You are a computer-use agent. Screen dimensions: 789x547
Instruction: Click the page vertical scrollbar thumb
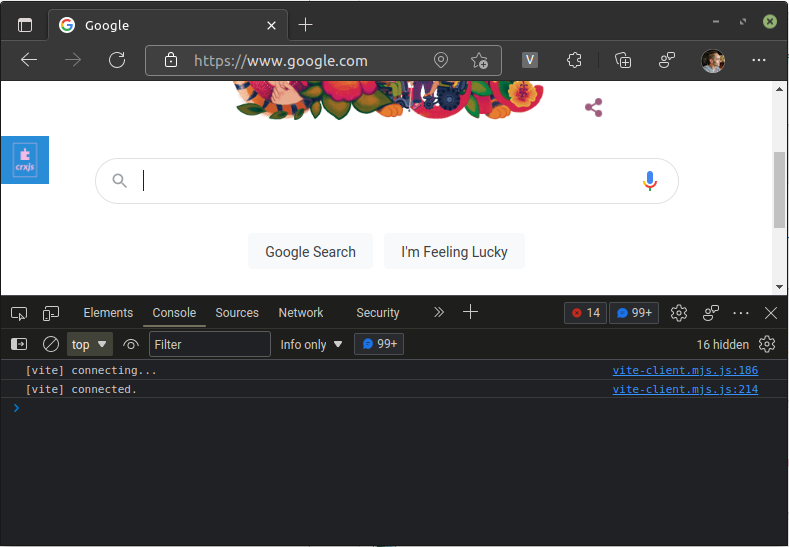(779, 190)
